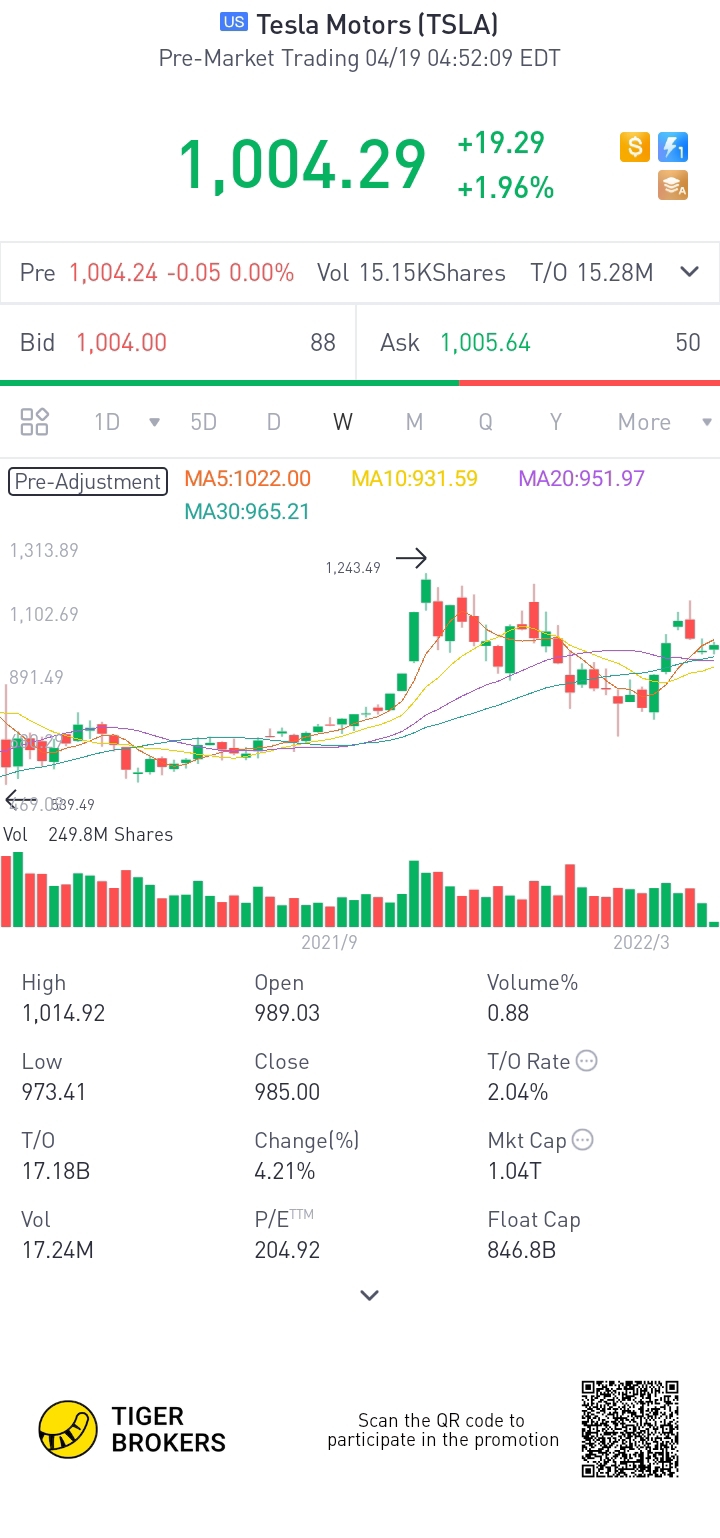The height and width of the screenshot is (1538, 720).
Task: Tap the Pre-Market Trading timestamp line
Action: click(360, 59)
